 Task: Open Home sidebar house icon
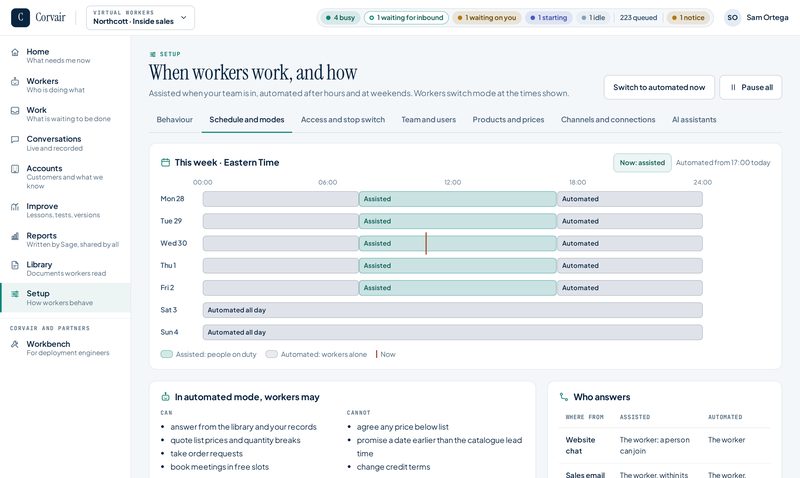[15, 52]
